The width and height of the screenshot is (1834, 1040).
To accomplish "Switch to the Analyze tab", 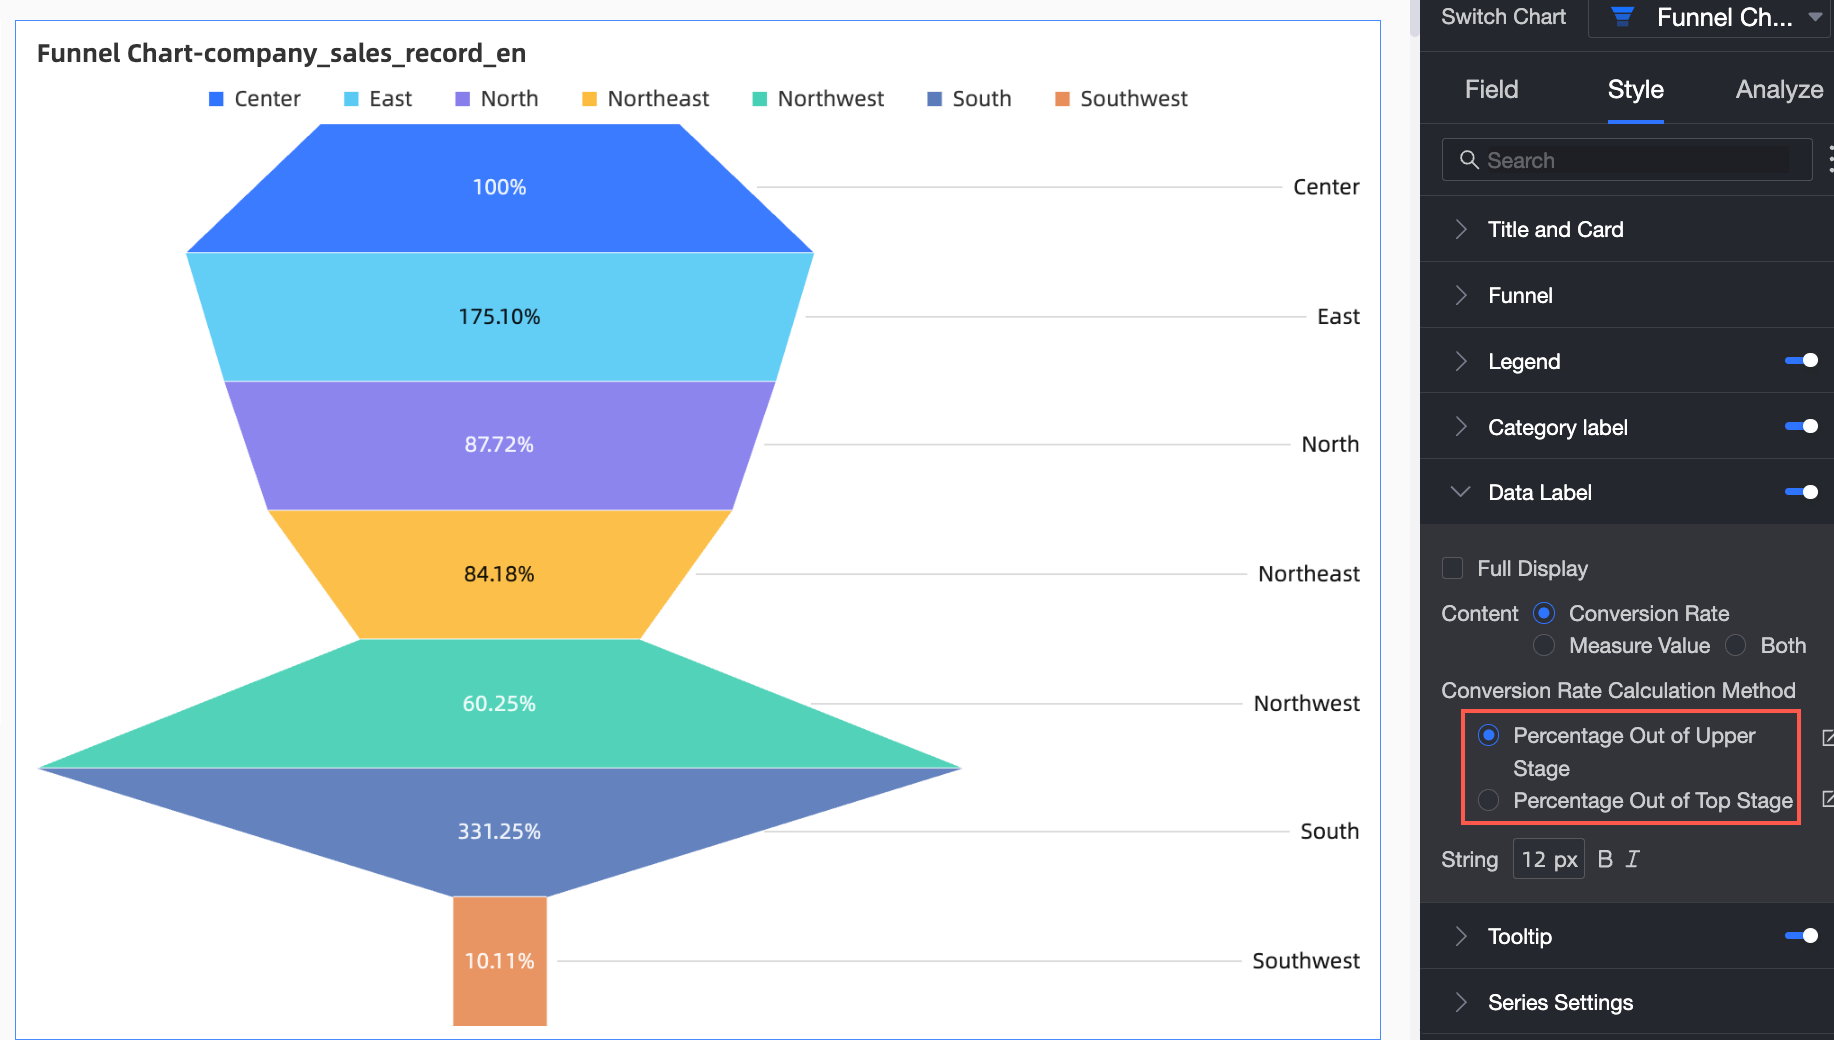I will click(1780, 89).
